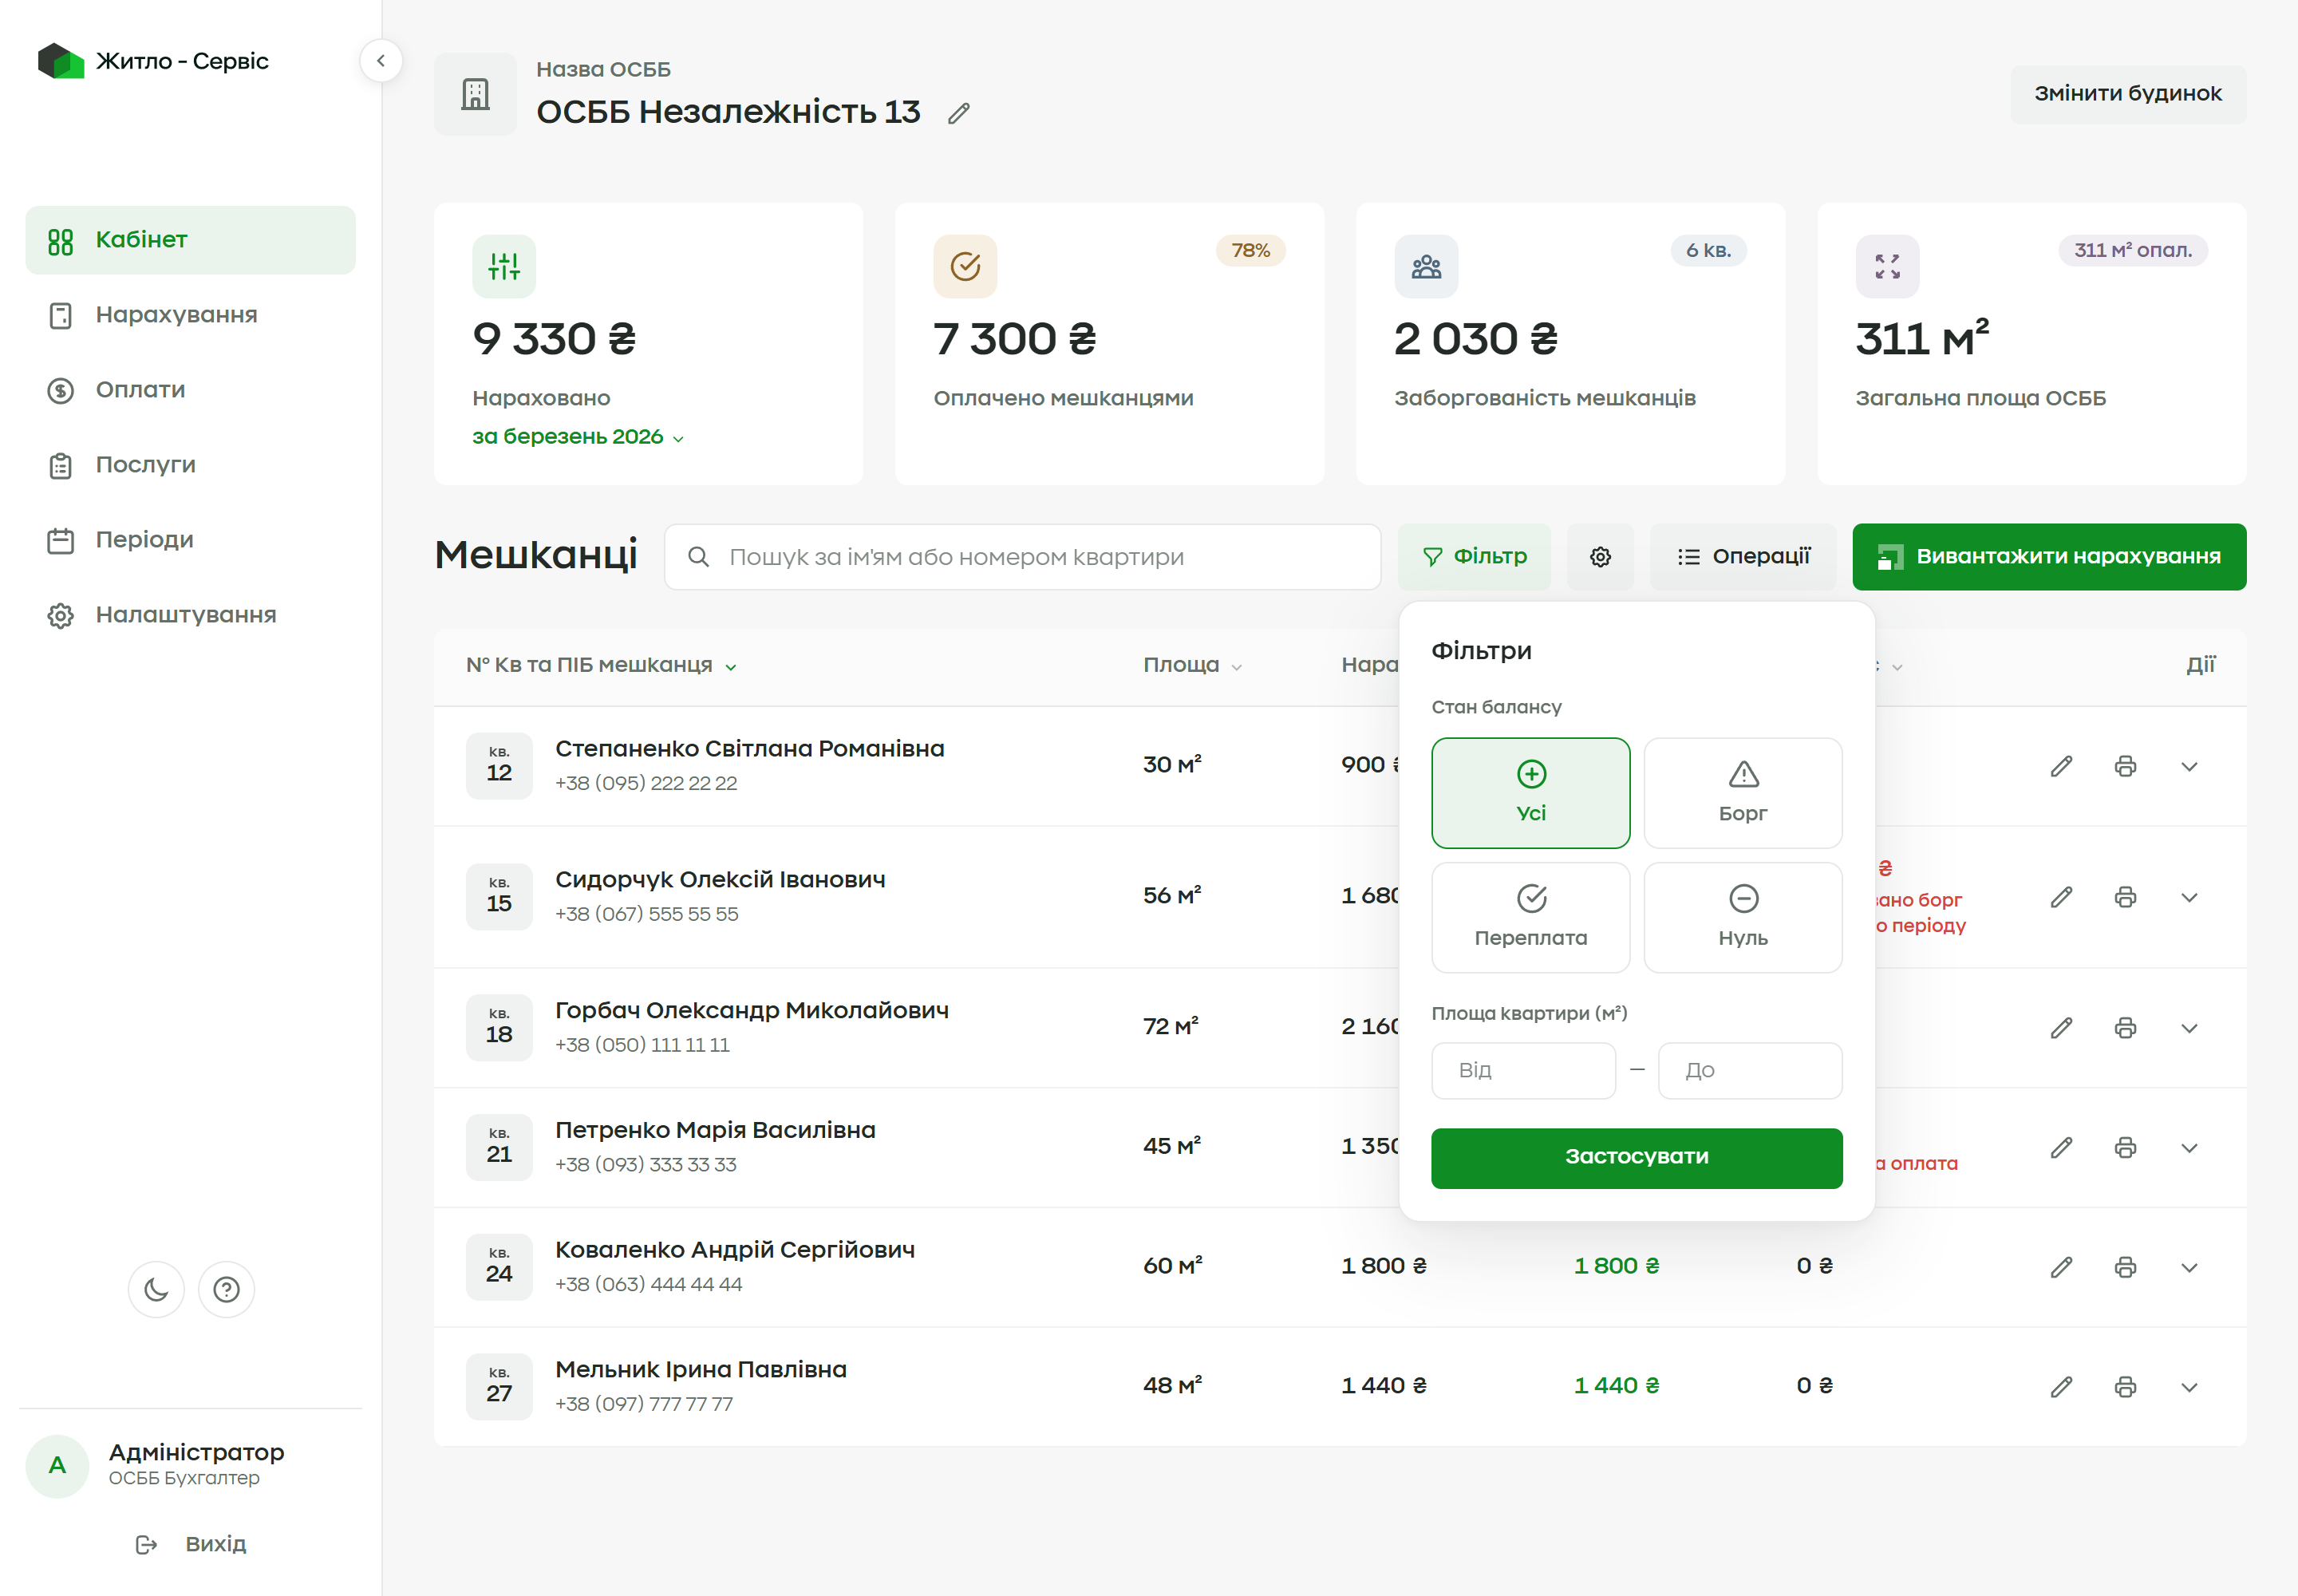Open the Операції menu button
The height and width of the screenshot is (1596, 2298).
click(x=1743, y=557)
